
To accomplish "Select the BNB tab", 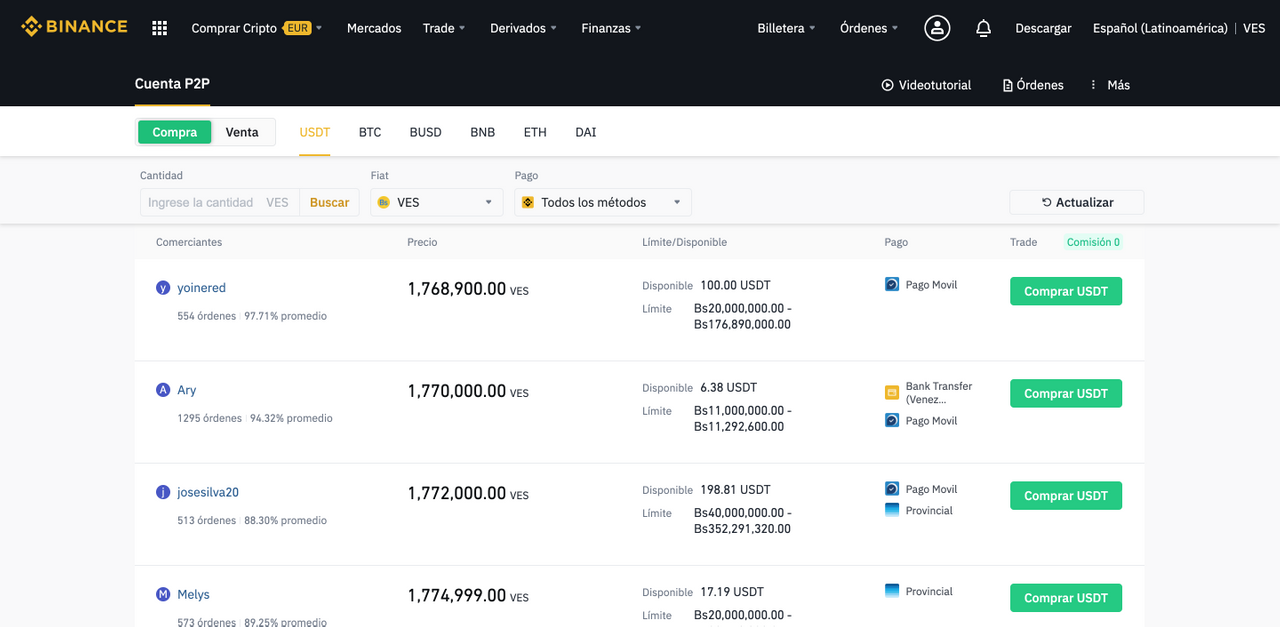I will tap(483, 132).
